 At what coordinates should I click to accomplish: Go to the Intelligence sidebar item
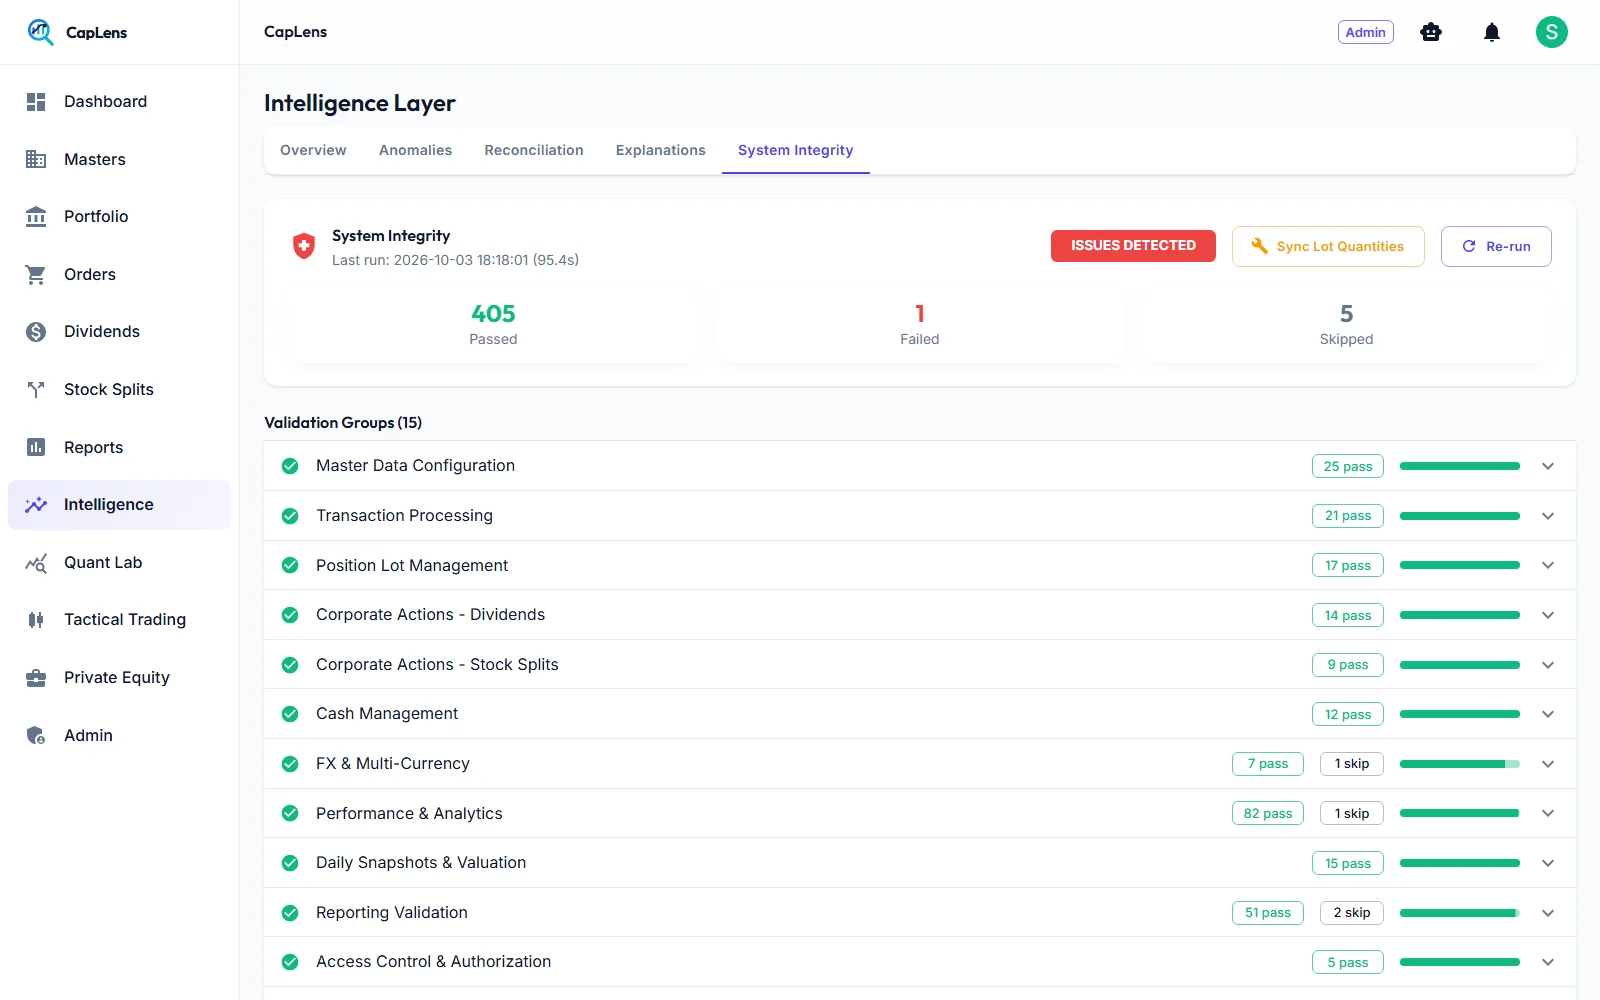119,505
